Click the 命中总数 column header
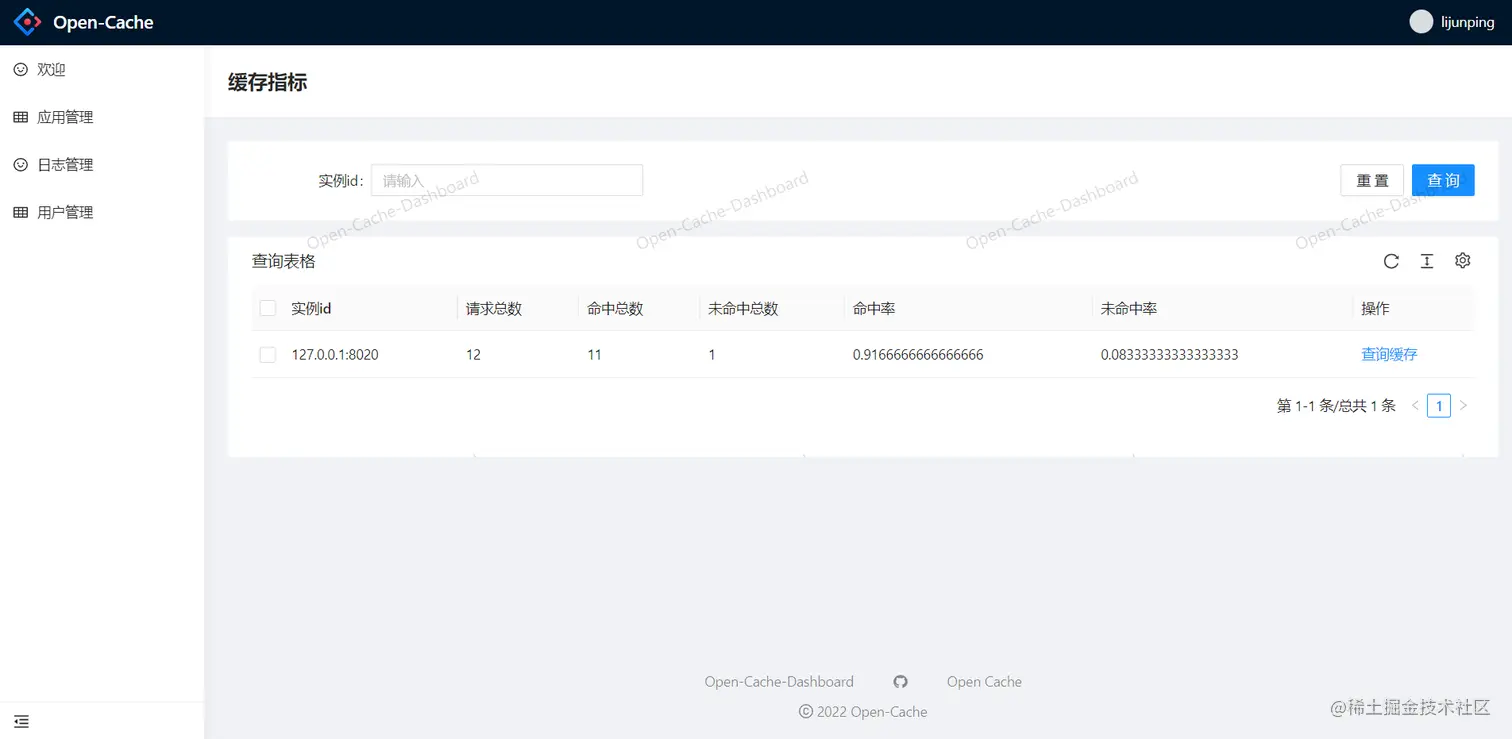This screenshot has width=1512, height=739. click(x=615, y=308)
